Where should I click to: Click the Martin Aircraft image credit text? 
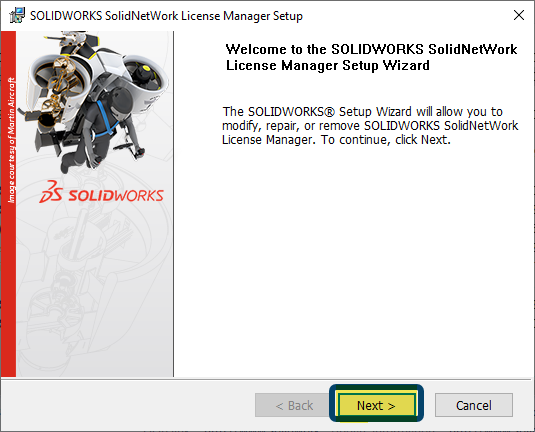11,140
